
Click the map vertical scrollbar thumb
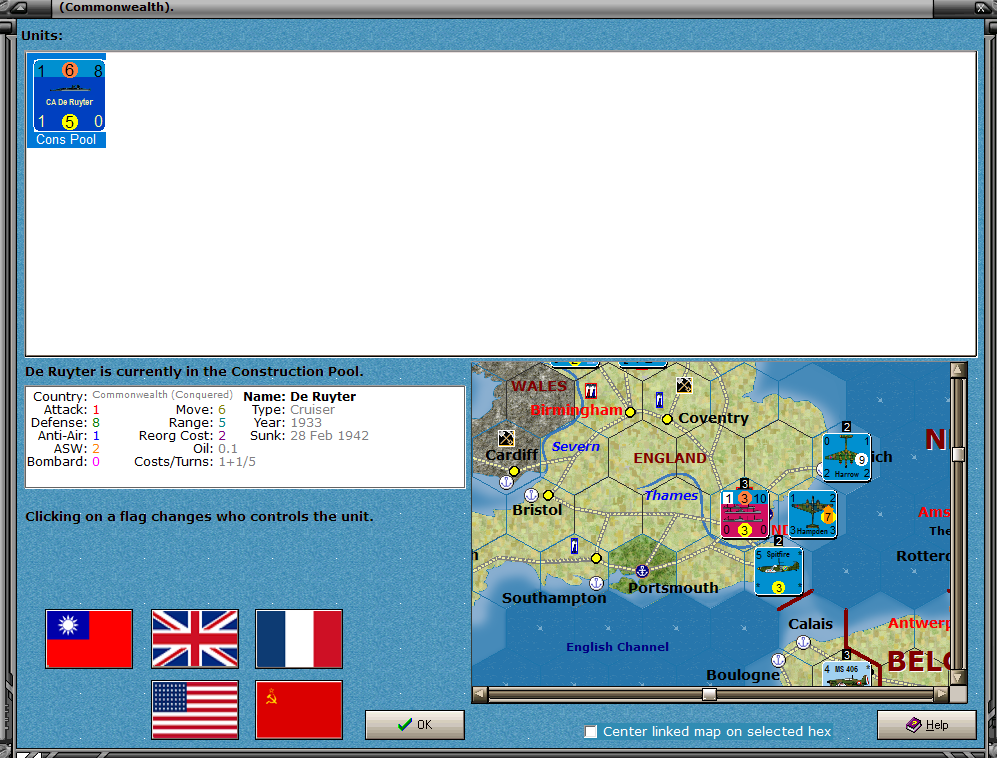958,454
